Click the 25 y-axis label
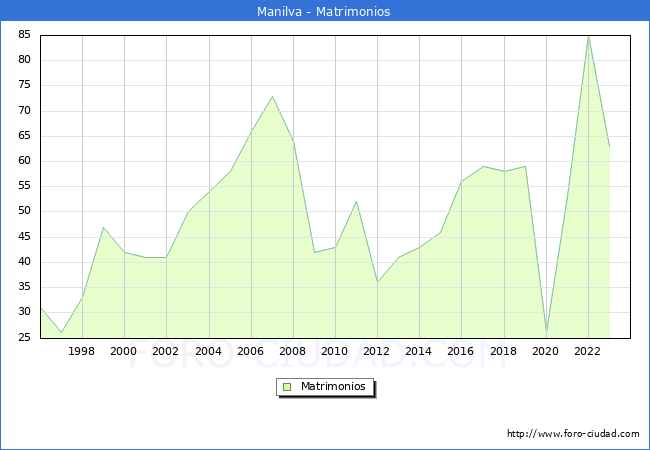Screen dimensions: 650x450 coord(23,337)
